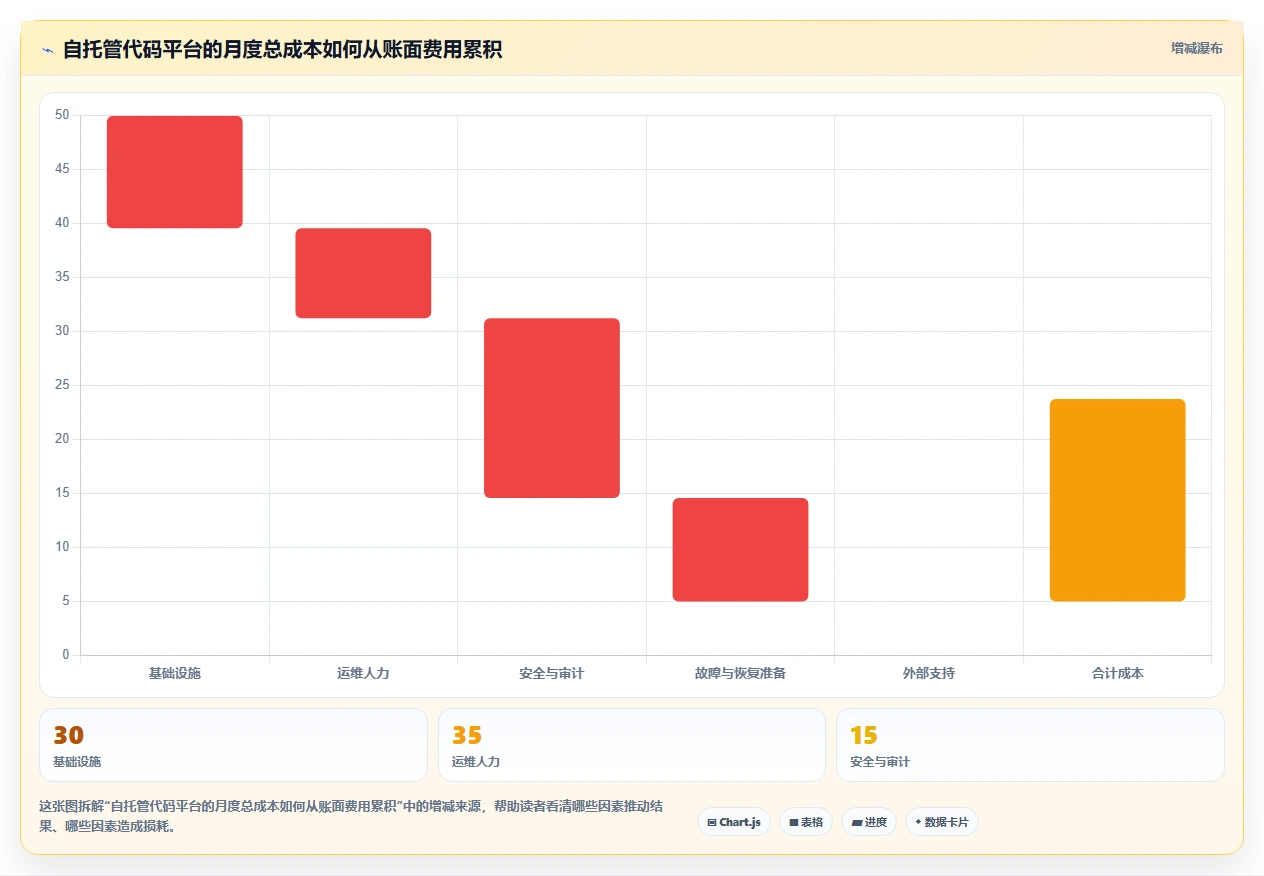
Task: Click the chart title 自托管代码平台的月度总成本
Action: [282, 49]
